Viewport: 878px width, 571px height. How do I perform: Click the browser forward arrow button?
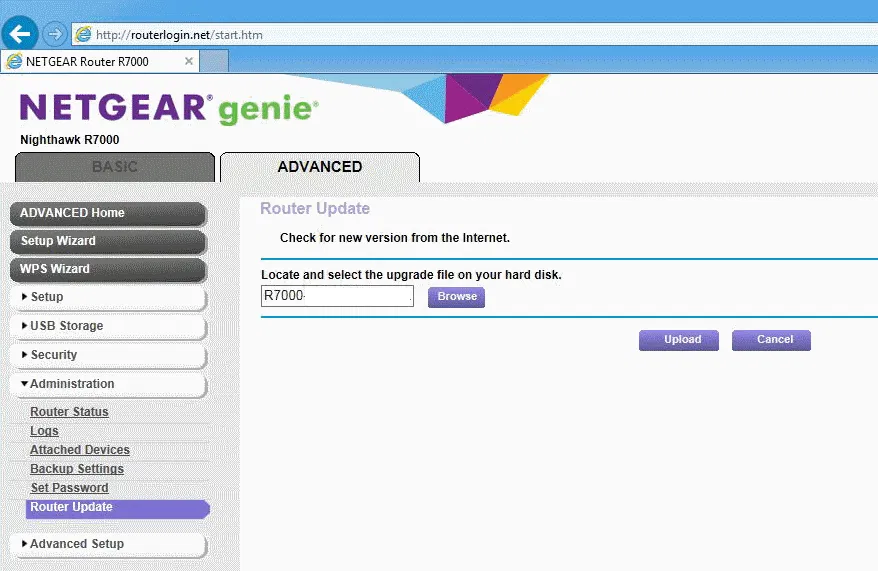(54, 35)
